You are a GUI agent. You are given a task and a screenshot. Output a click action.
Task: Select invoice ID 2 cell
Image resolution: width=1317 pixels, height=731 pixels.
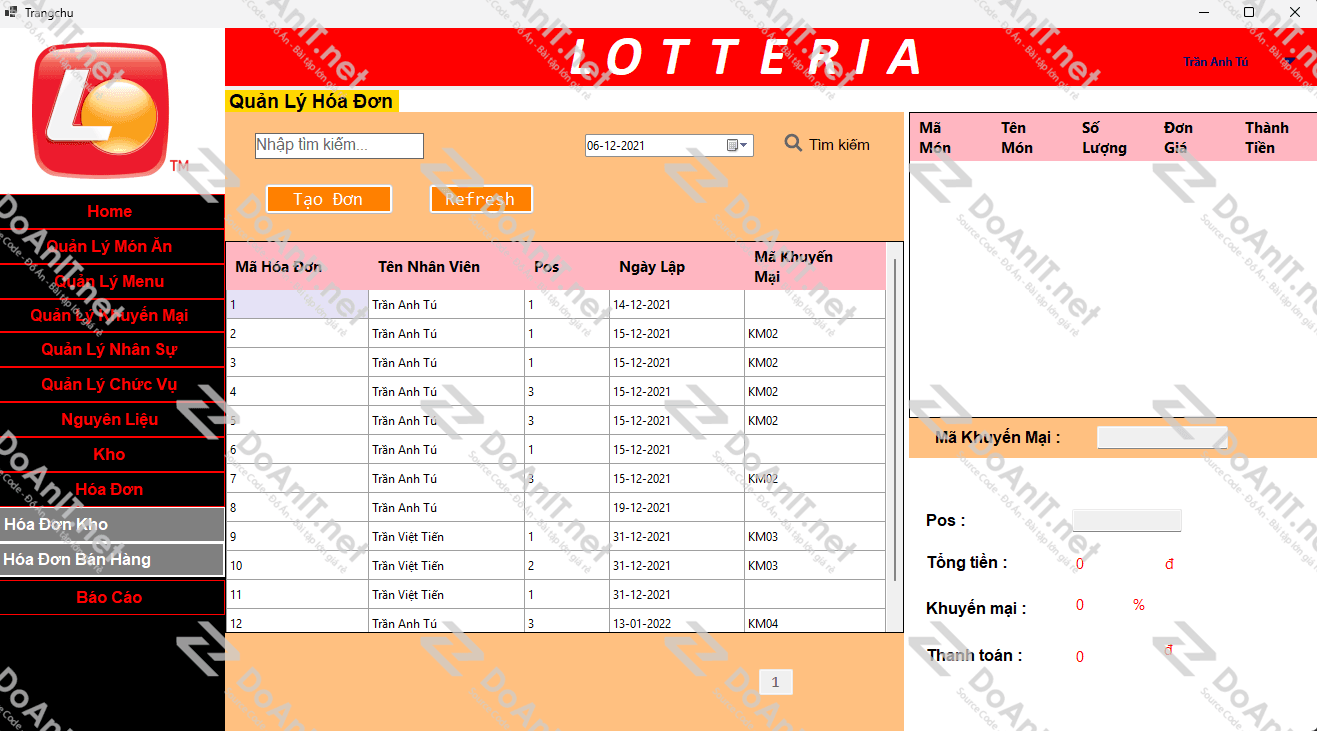click(x=298, y=334)
